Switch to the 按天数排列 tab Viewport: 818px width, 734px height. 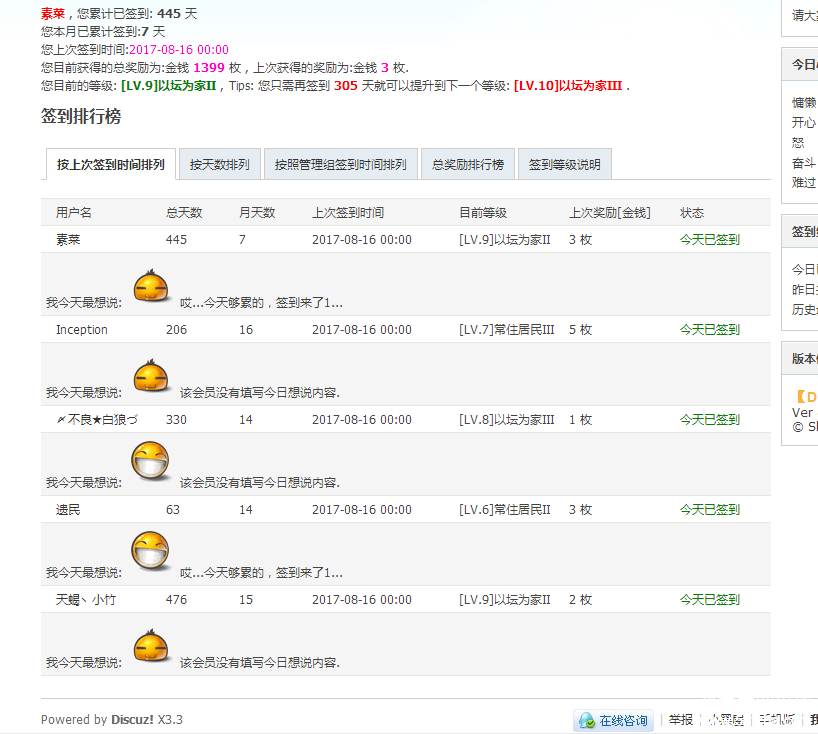click(220, 165)
